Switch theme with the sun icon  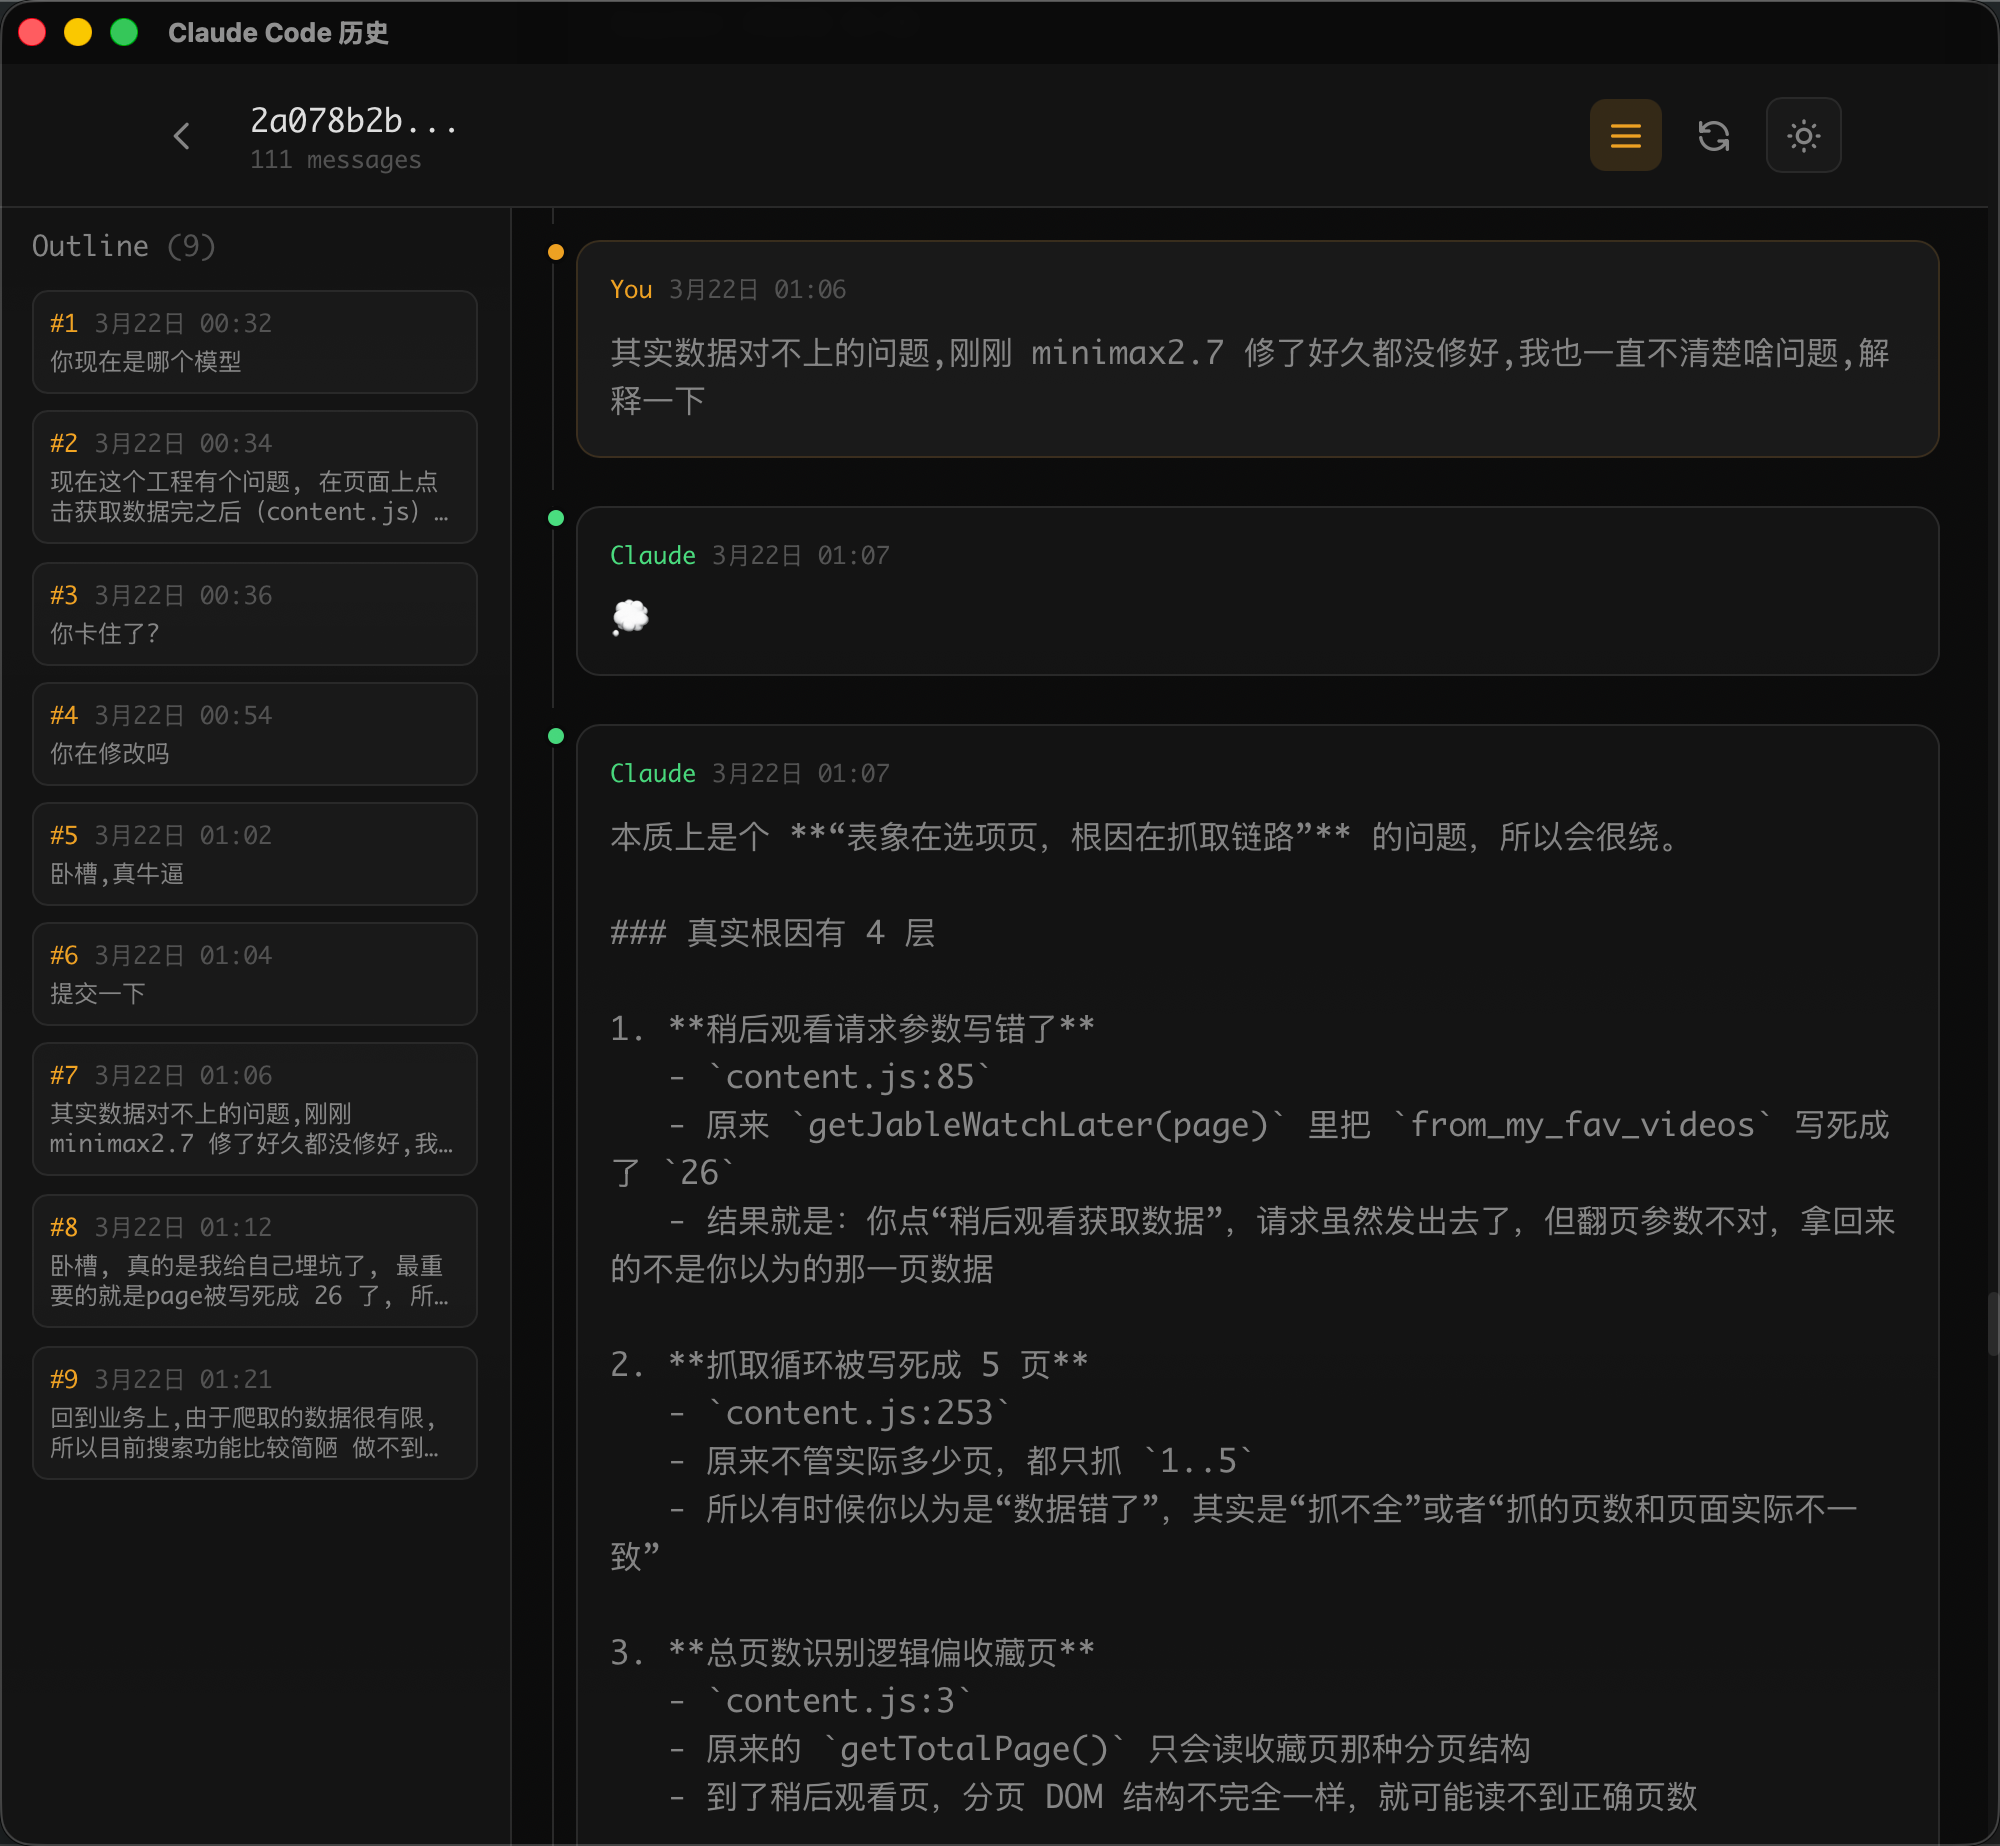click(1803, 136)
